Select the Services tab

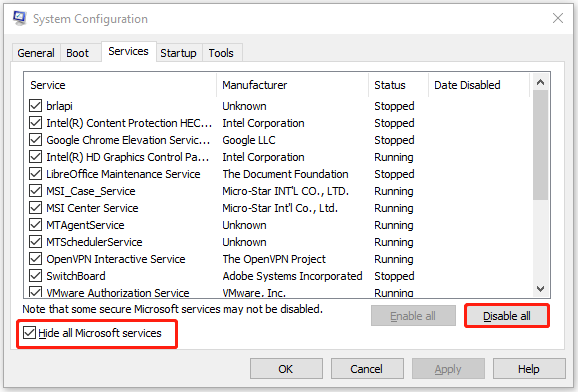128,51
